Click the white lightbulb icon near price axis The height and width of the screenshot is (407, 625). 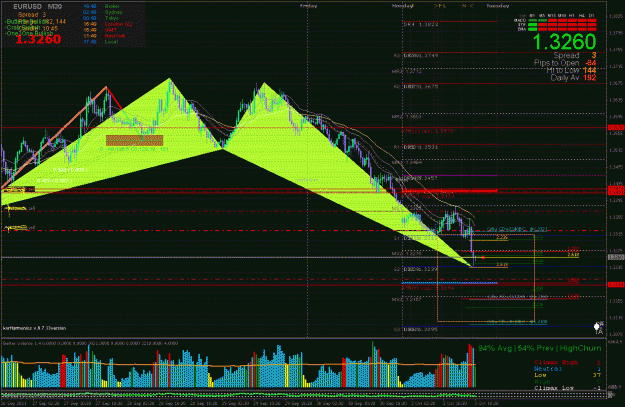click(x=597, y=326)
